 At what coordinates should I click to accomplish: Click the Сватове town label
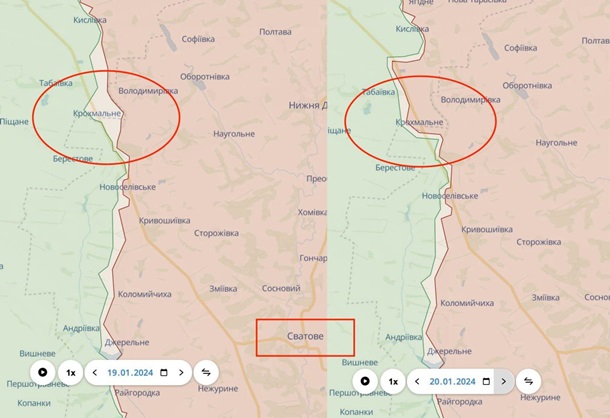(x=305, y=336)
